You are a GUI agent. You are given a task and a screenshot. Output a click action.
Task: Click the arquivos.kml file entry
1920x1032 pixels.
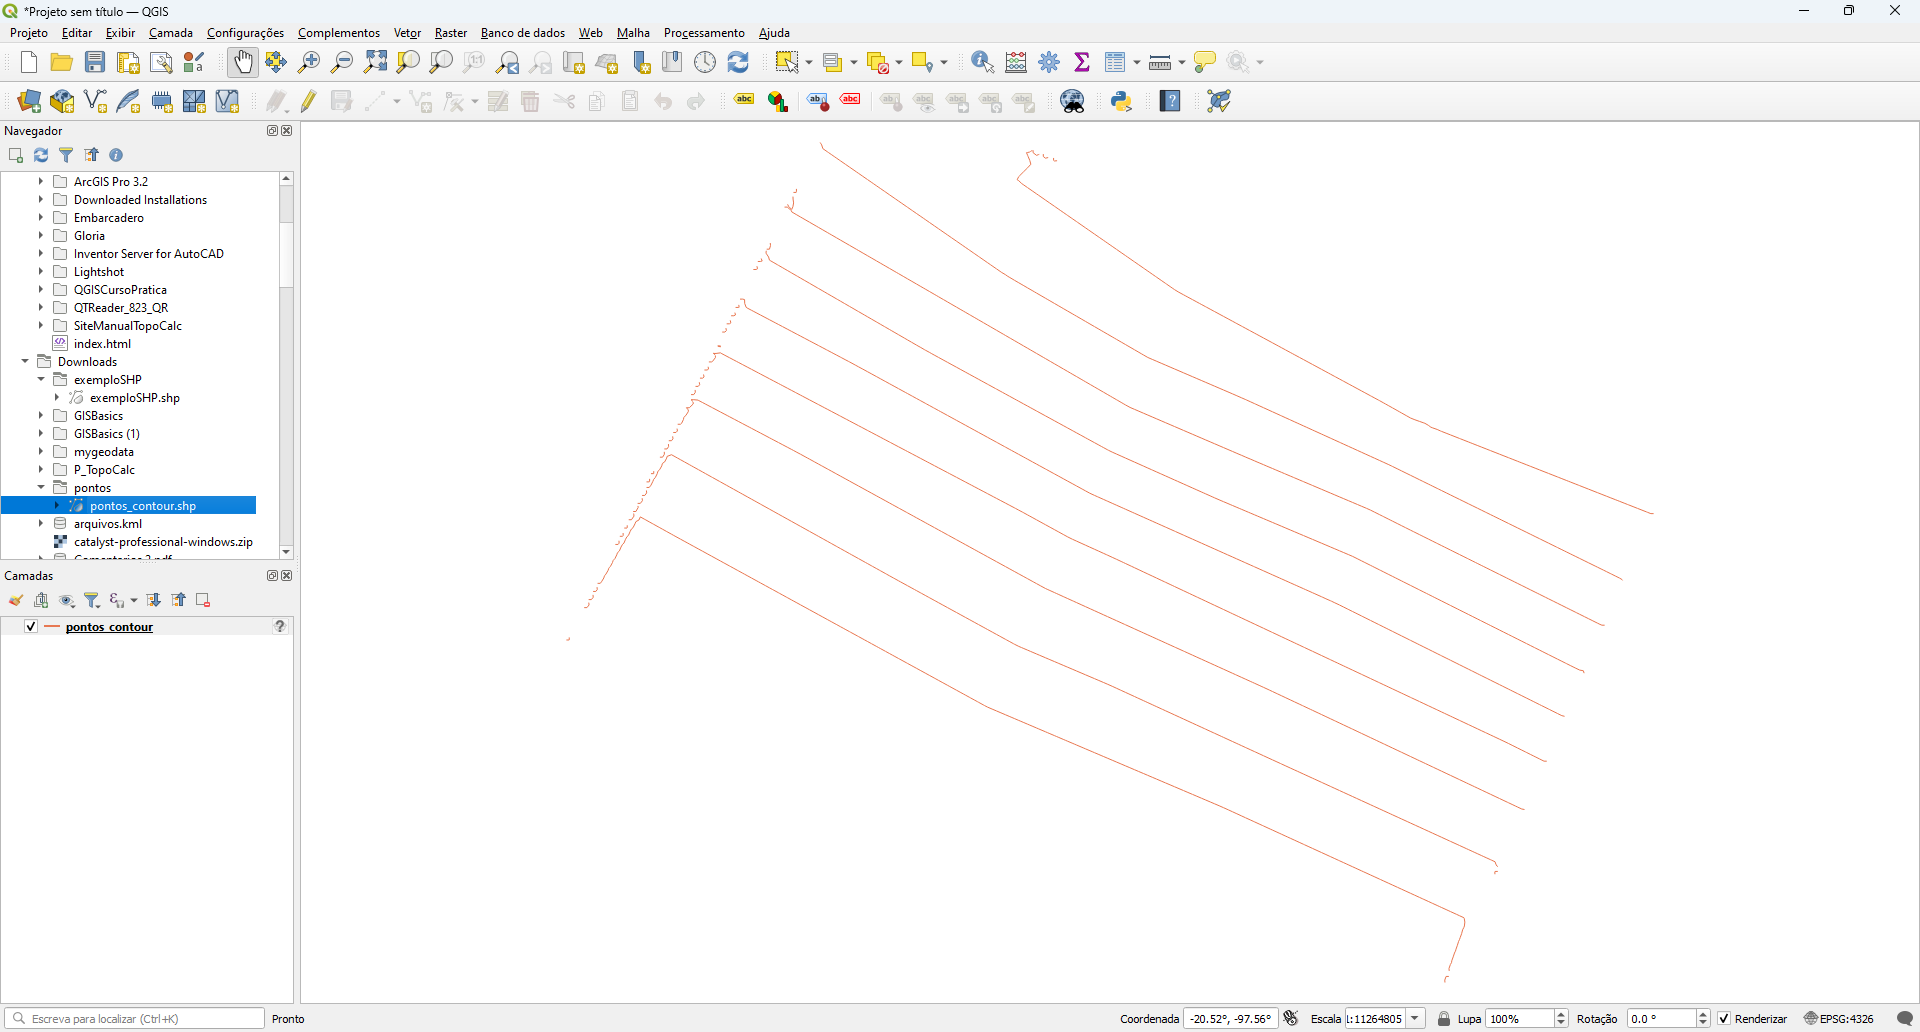pyautogui.click(x=108, y=524)
